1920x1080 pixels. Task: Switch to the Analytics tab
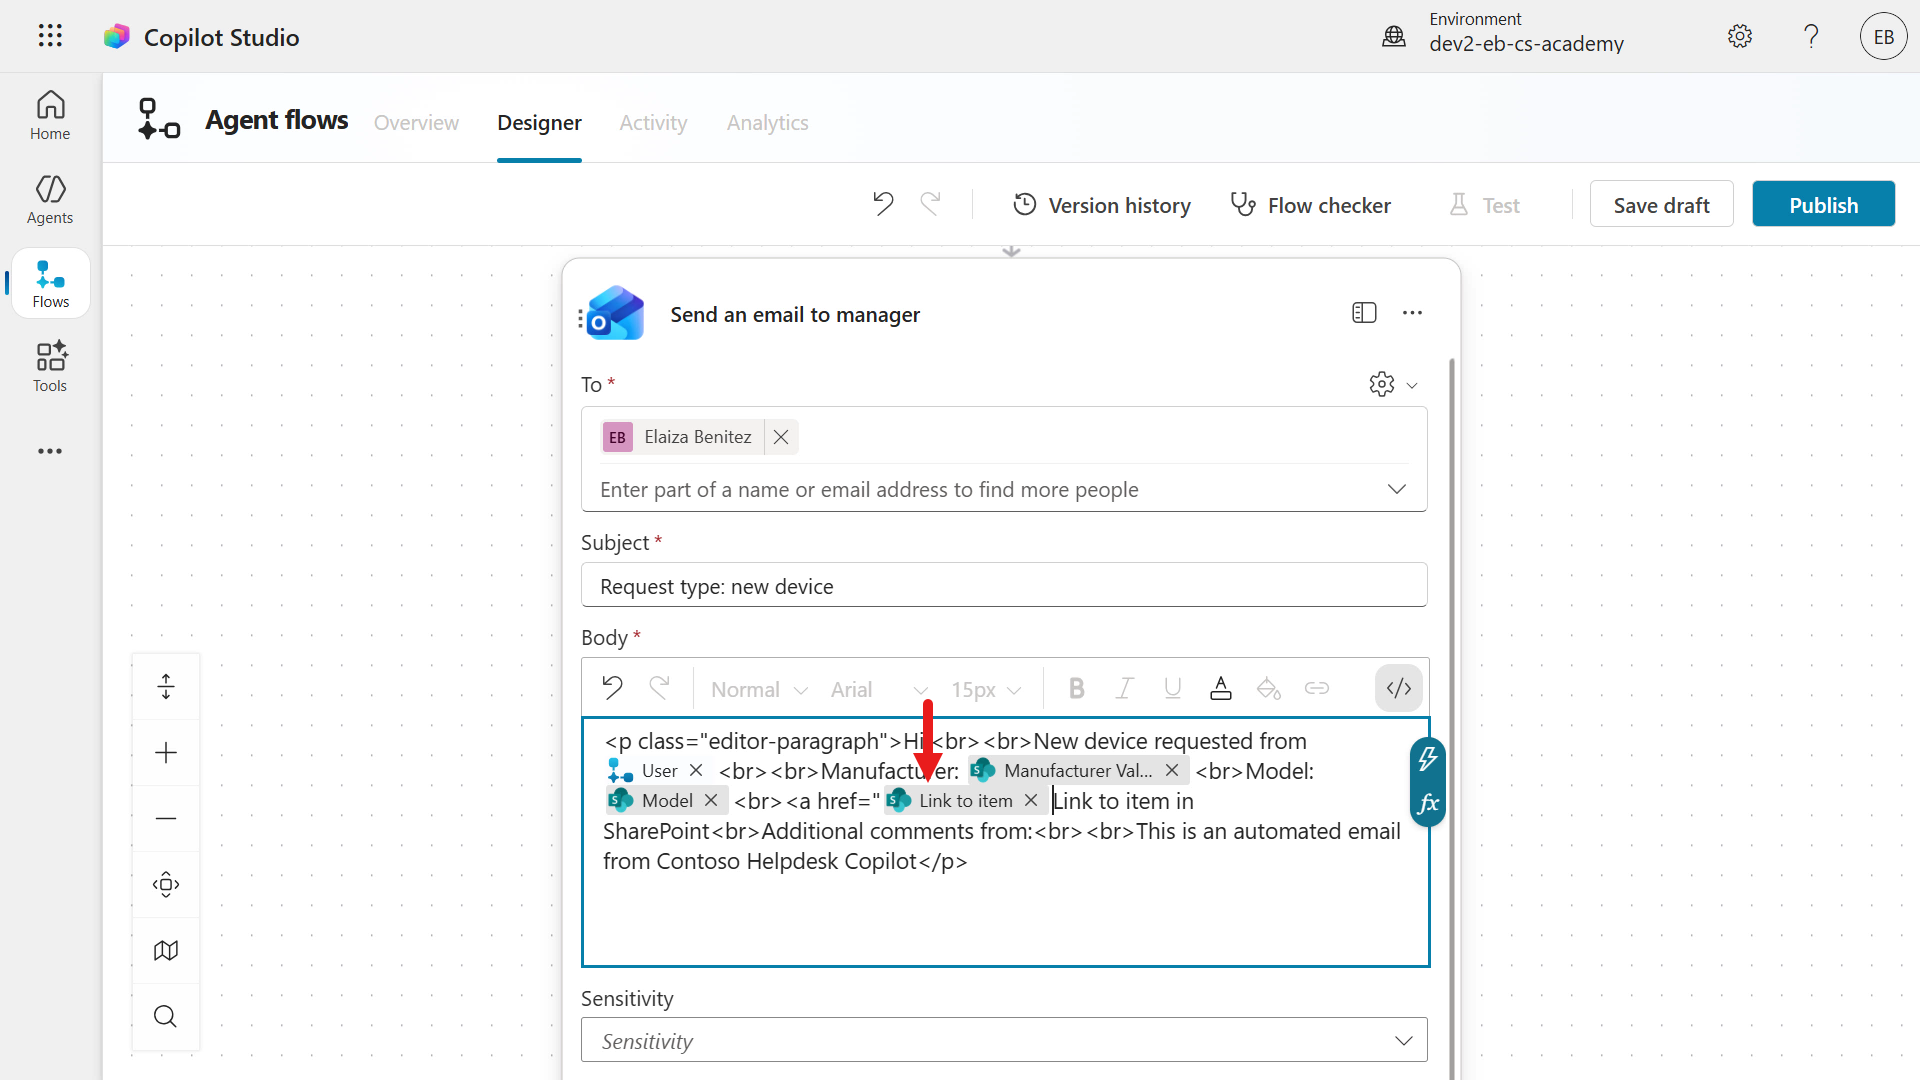[767, 122]
